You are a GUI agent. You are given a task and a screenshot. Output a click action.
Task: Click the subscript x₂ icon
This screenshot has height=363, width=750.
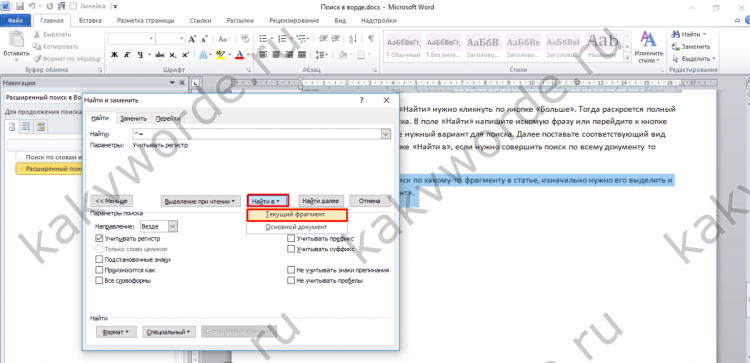click(x=173, y=55)
